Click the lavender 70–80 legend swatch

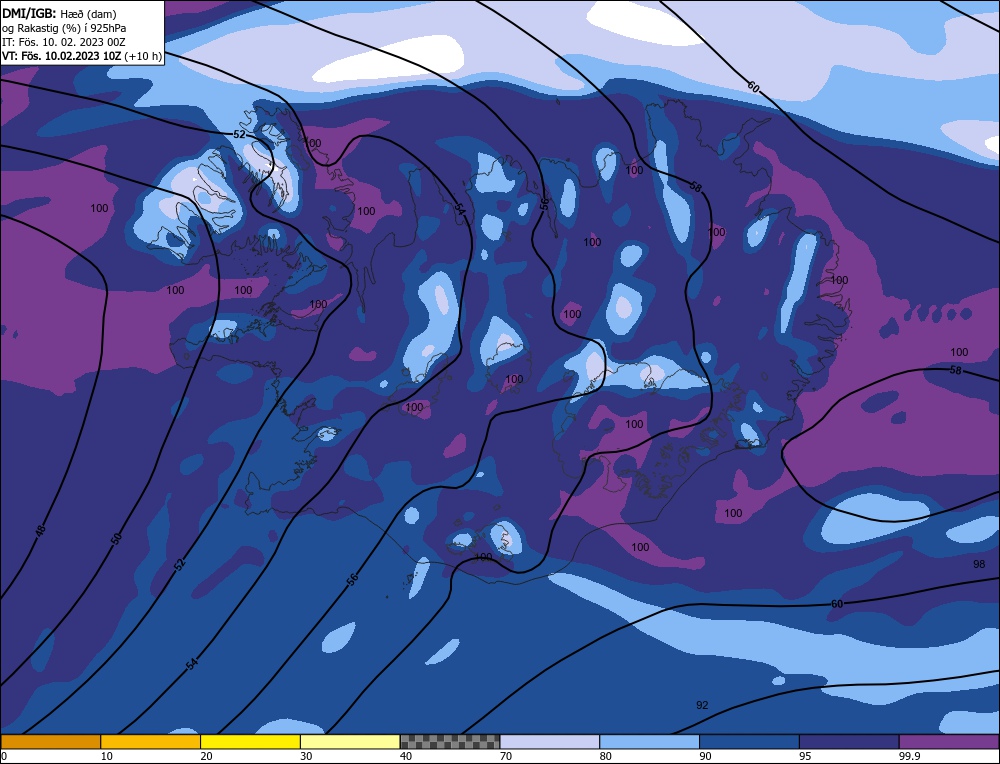550,742
